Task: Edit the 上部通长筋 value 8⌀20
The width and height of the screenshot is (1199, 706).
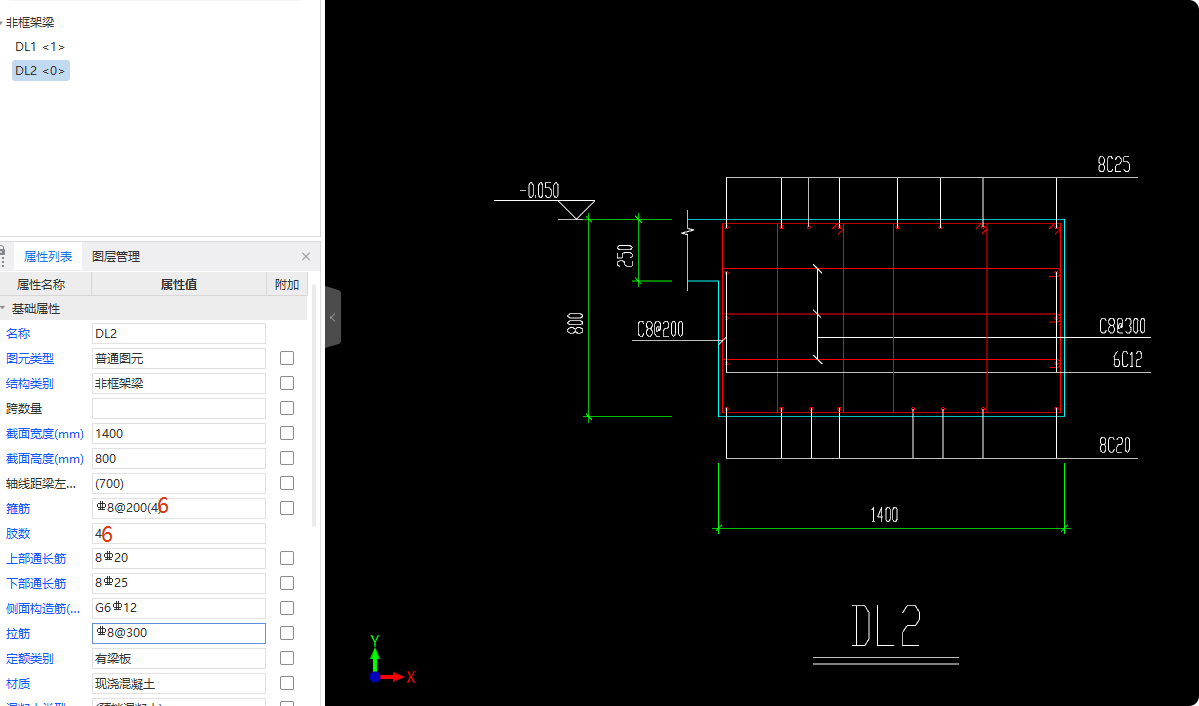Action: pos(179,558)
